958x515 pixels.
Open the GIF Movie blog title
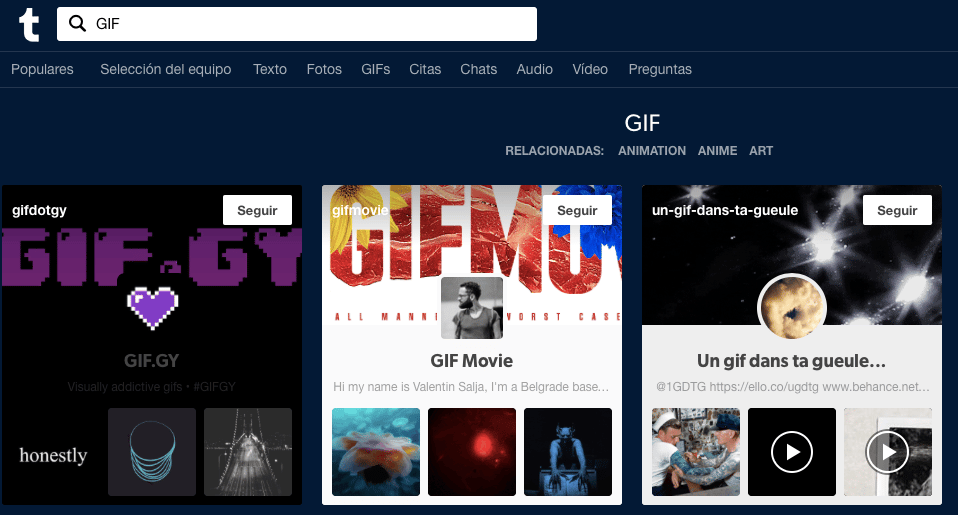coord(472,361)
